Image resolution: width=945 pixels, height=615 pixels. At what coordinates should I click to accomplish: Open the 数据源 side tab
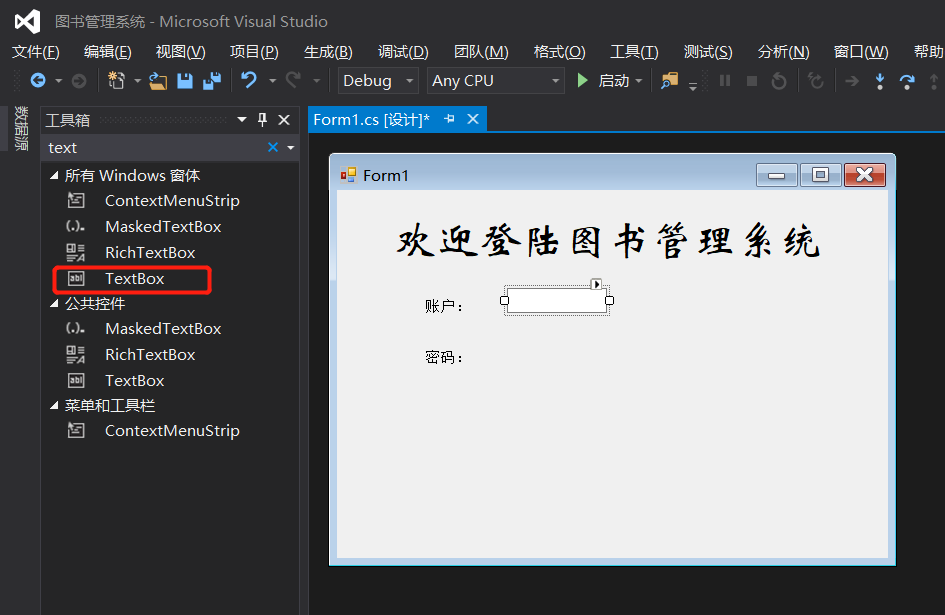(21, 128)
